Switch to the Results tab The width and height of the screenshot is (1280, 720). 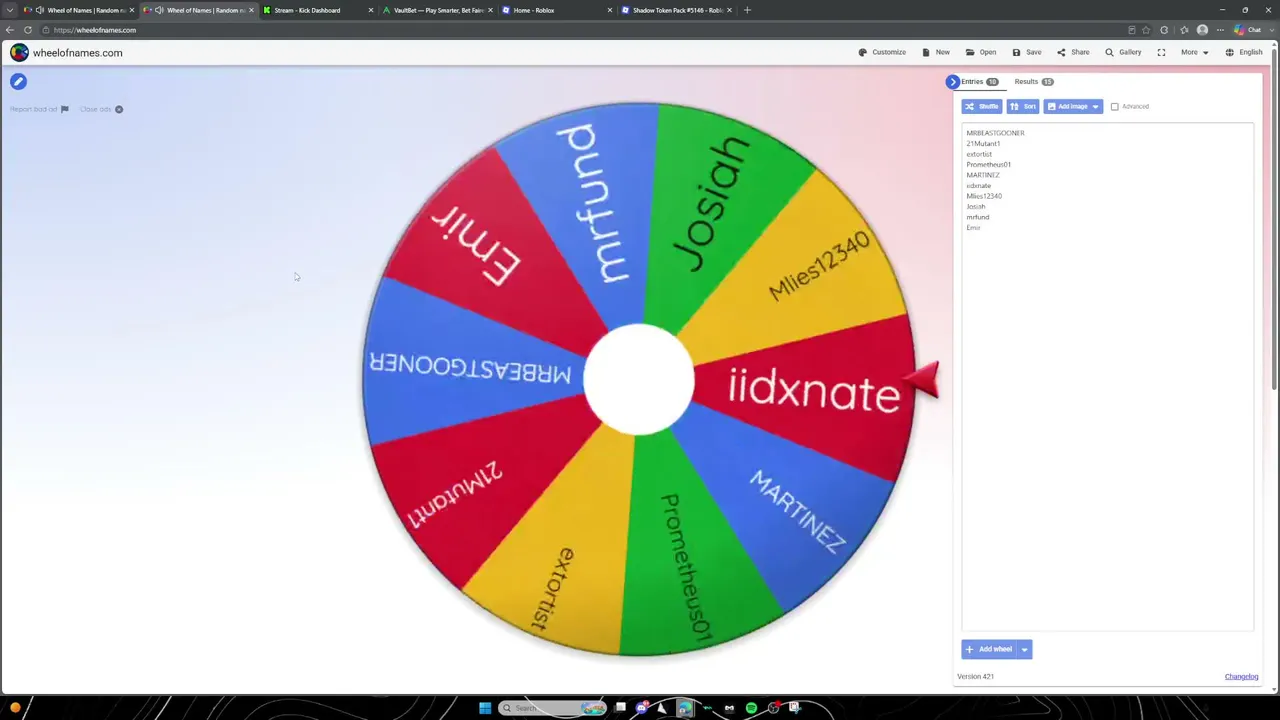1033,82
